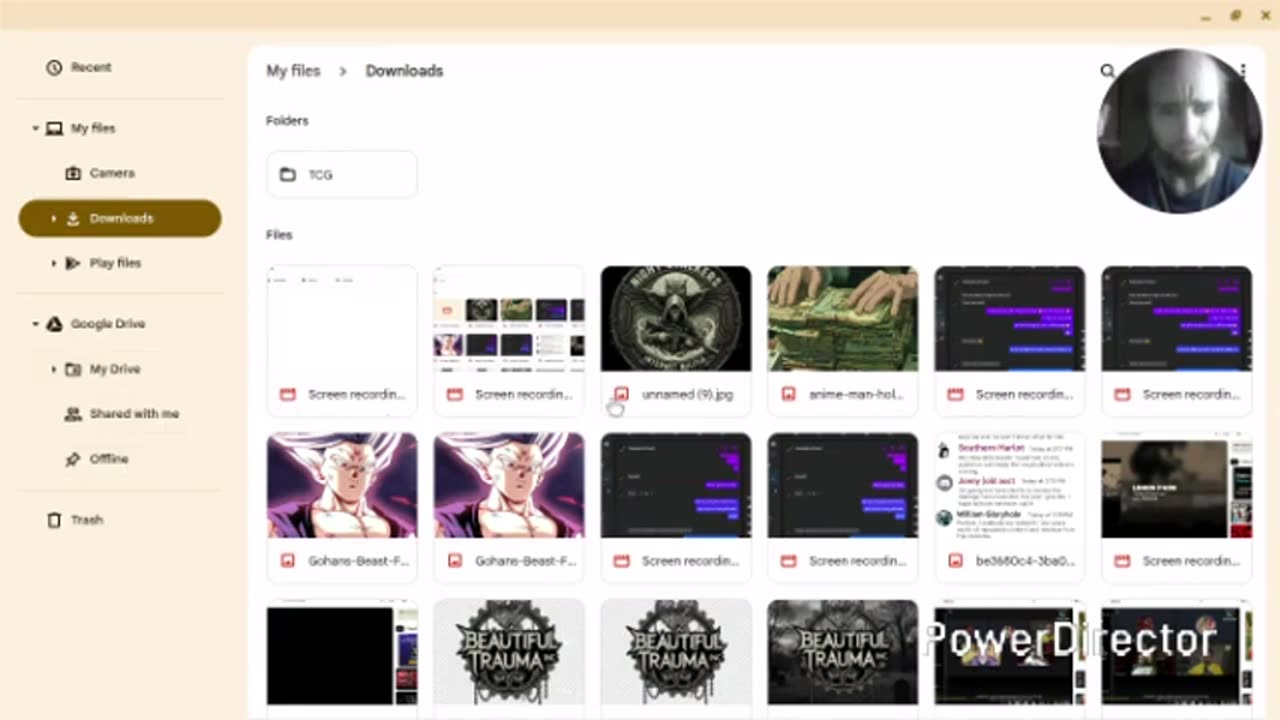
Task: Expand the Play files arrow
Action: [x=53, y=263]
